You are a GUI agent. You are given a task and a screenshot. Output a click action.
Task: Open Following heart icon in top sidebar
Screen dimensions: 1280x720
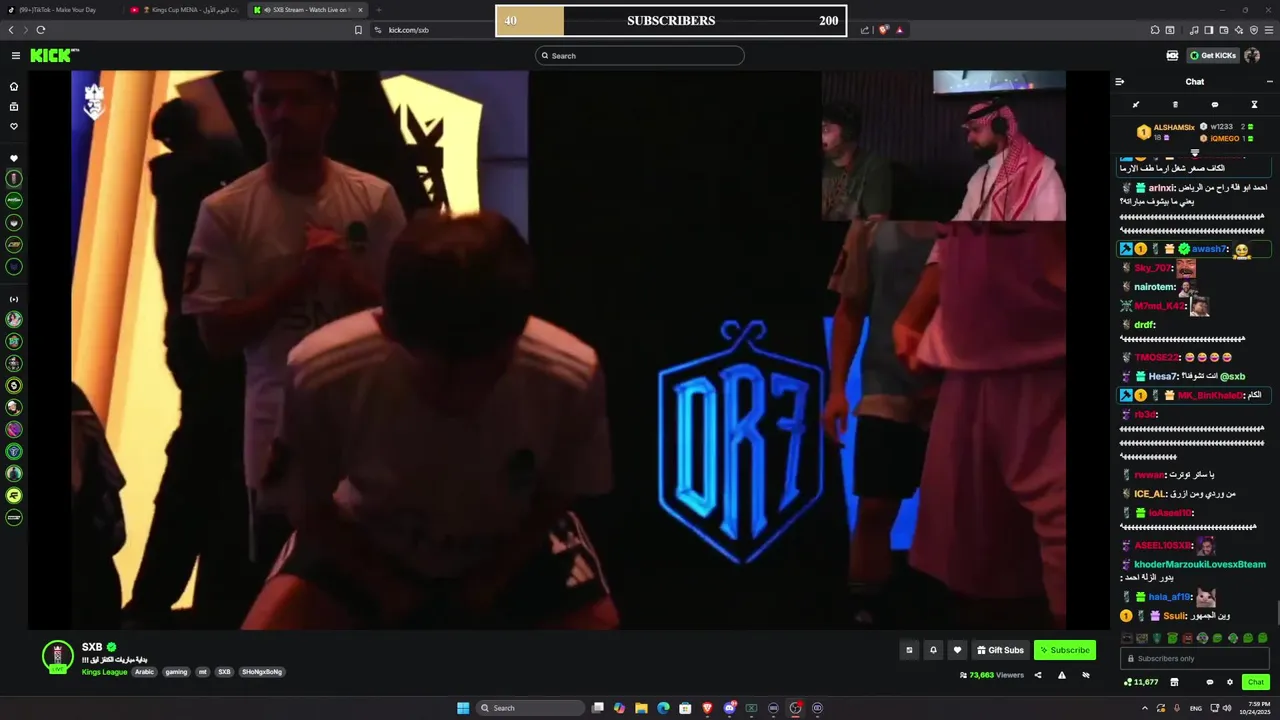14,127
